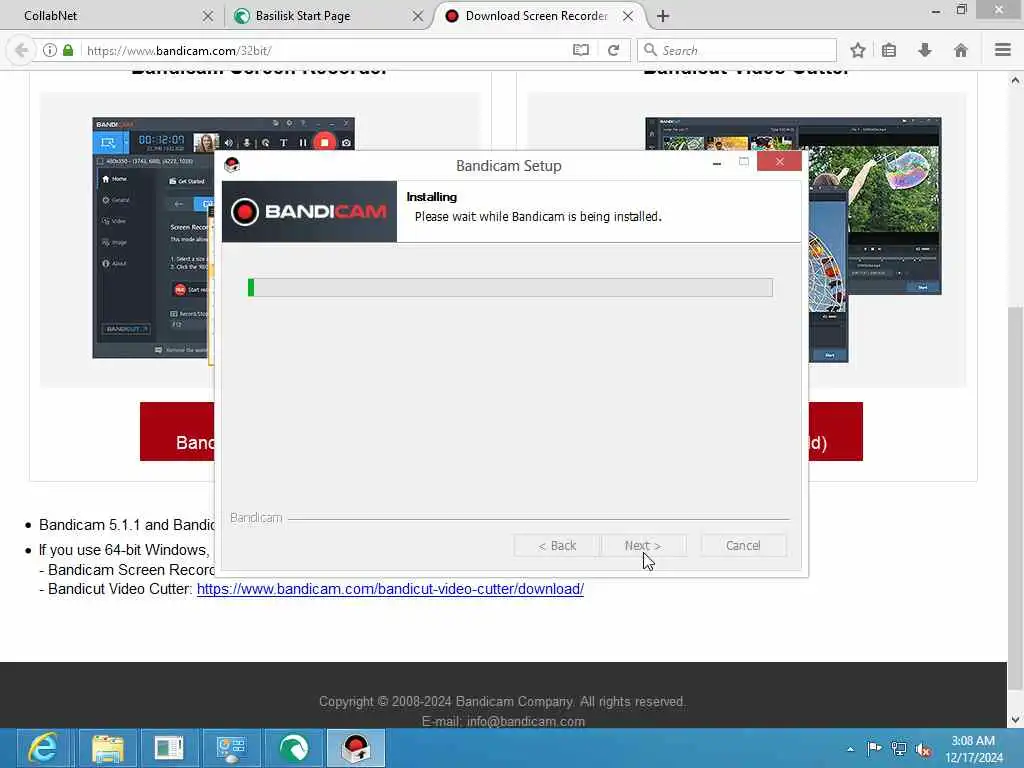Click the red Bandicut download button on page

click(x=835, y=432)
